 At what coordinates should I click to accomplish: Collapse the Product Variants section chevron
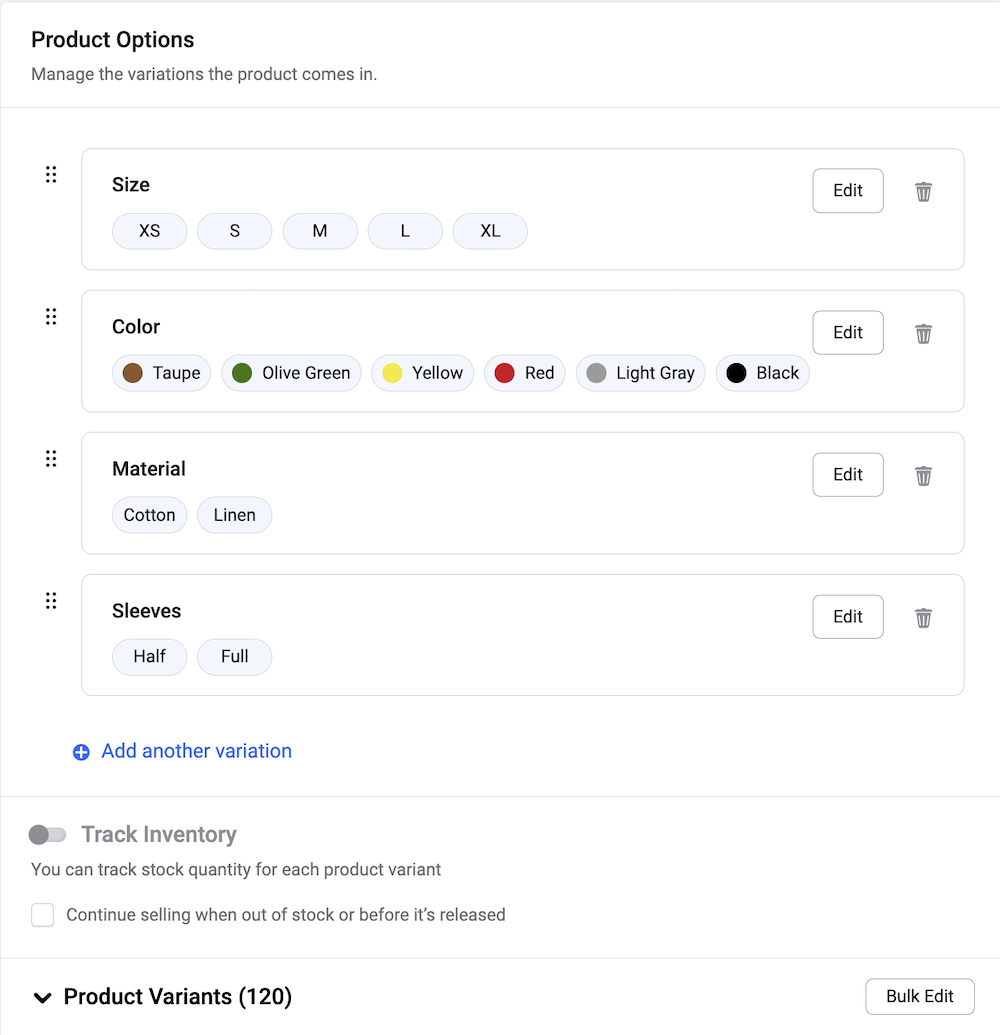click(42, 997)
